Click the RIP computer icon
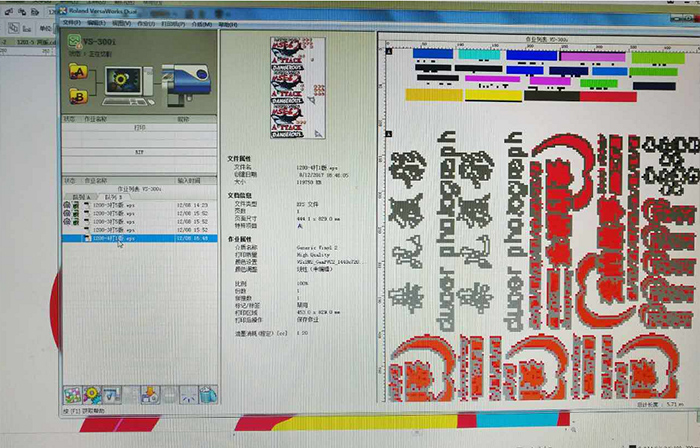The height and width of the screenshot is (448, 700). click(129, 86)
